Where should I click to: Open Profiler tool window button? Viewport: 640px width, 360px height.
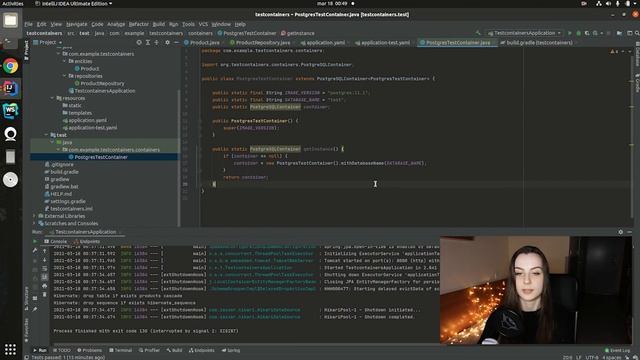(x=149, y=350)
